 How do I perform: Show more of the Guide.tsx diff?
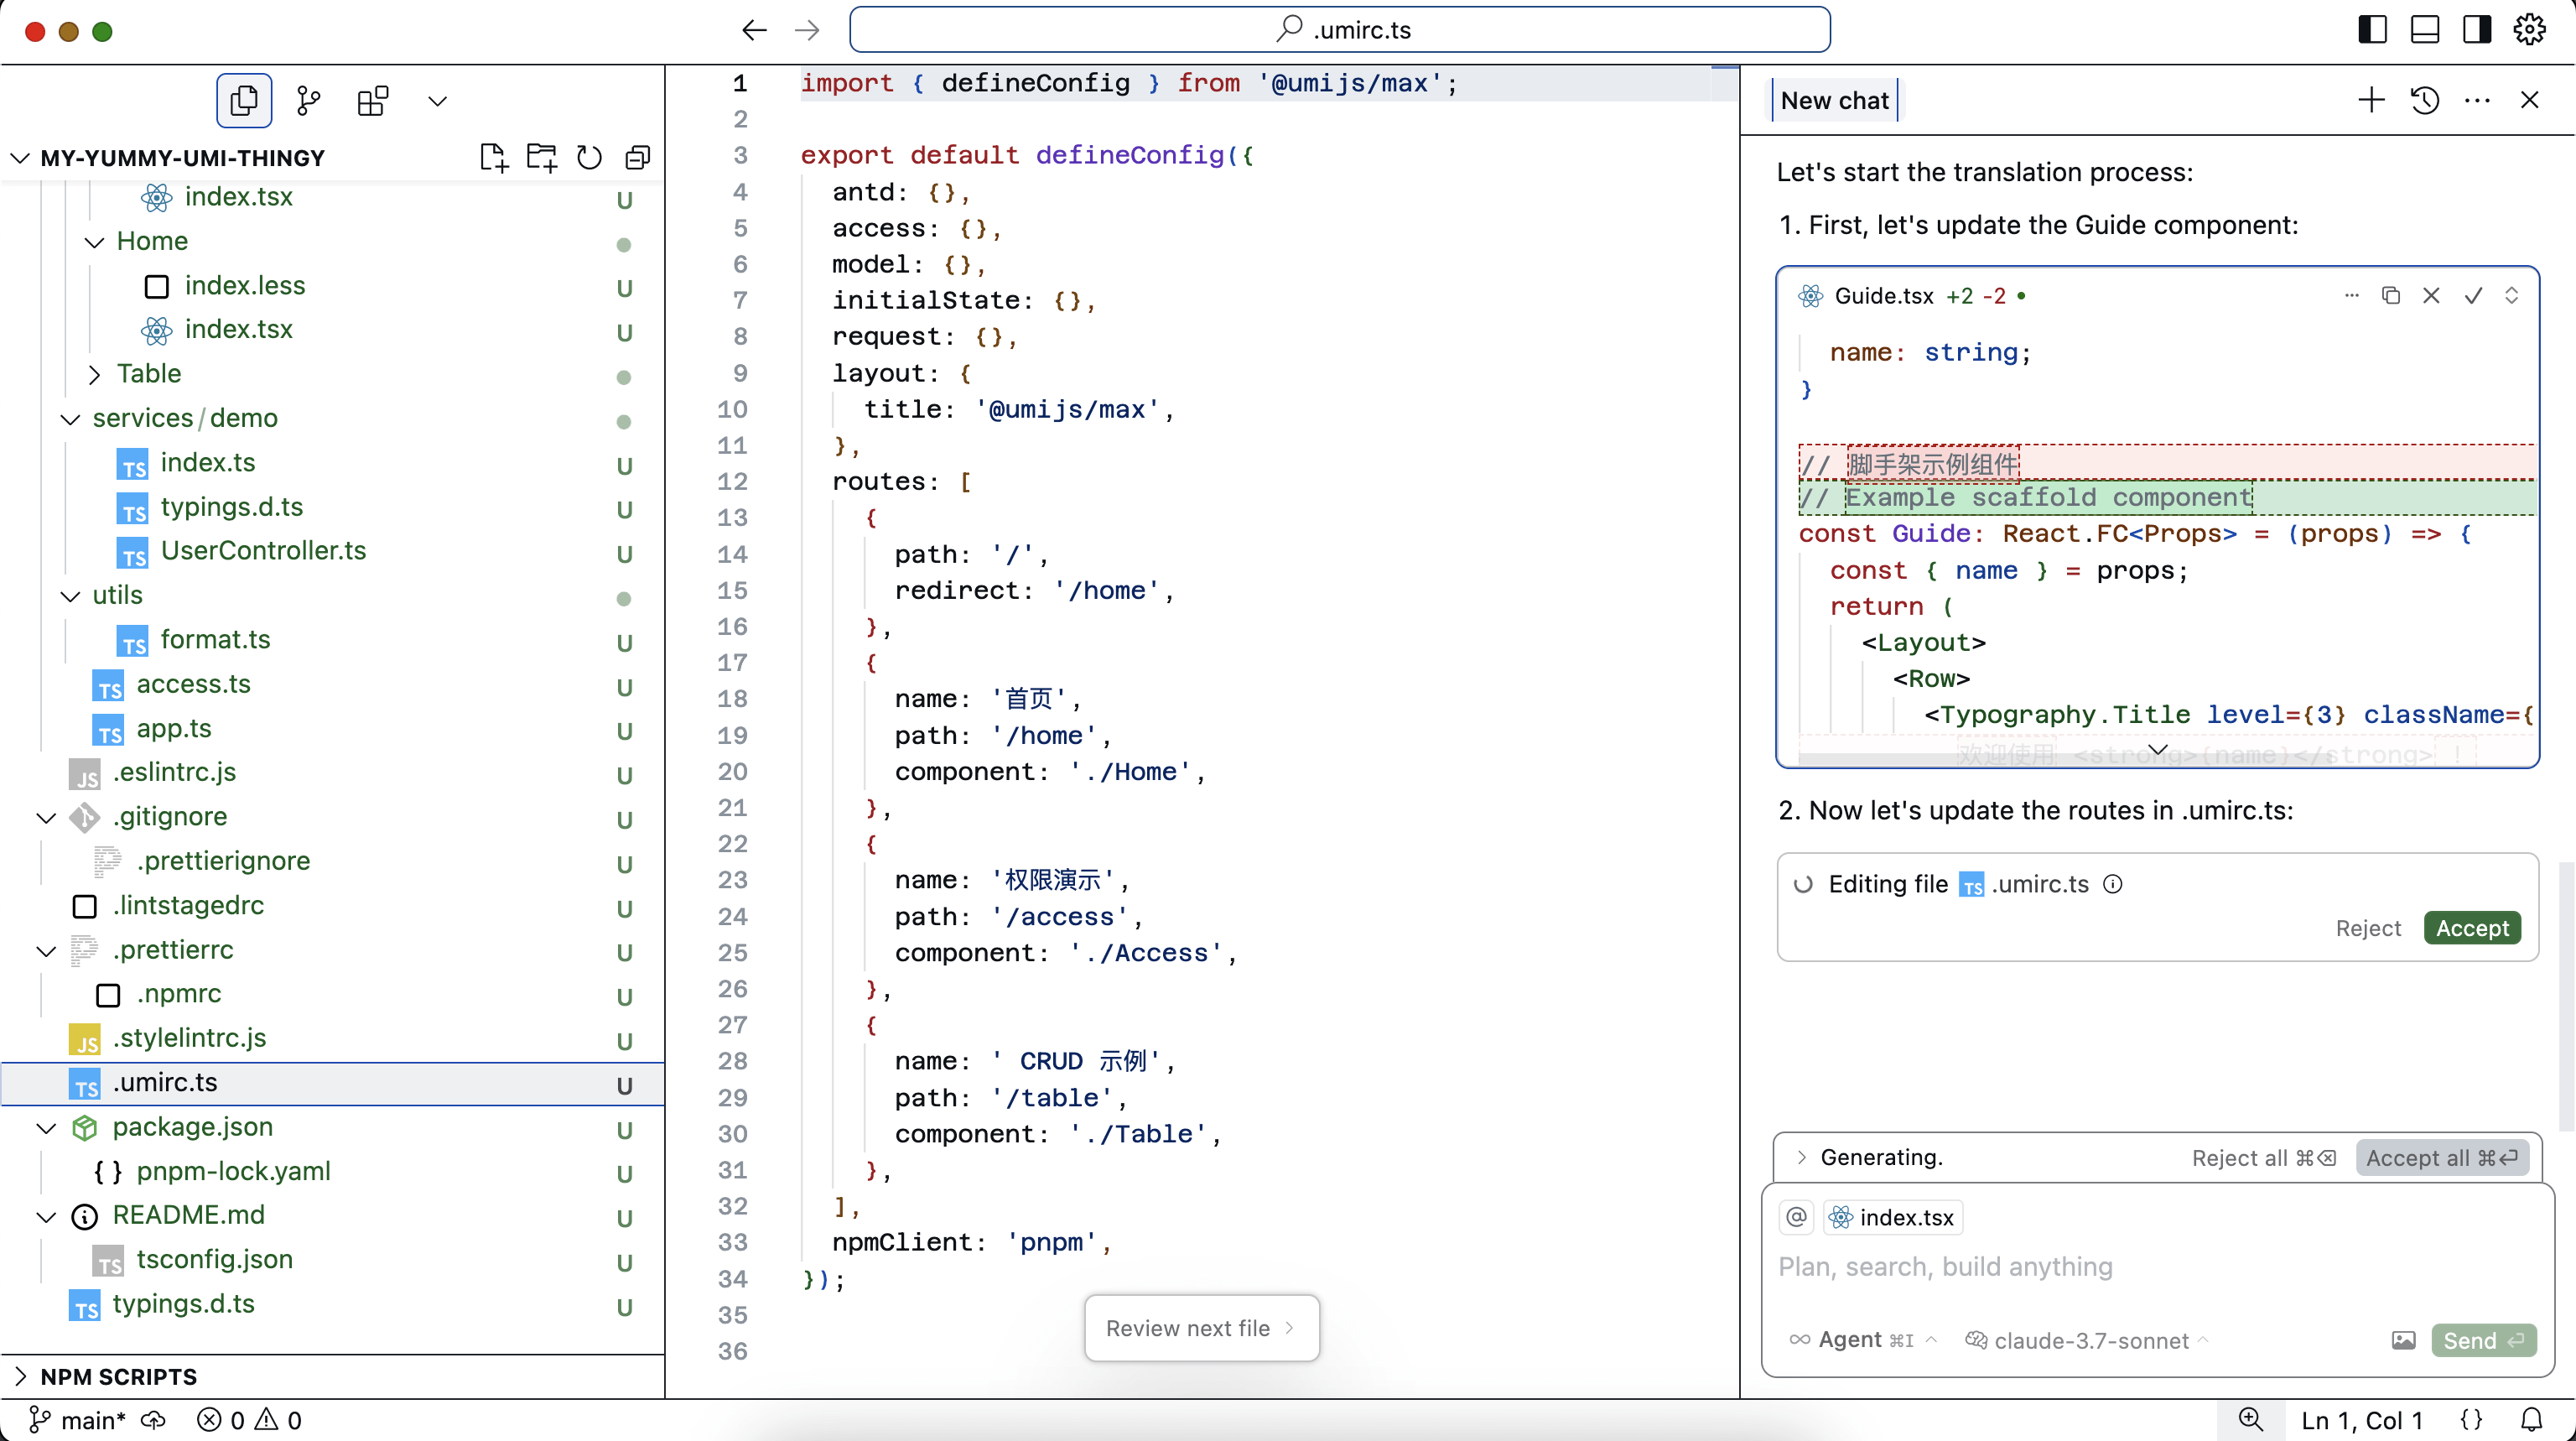point(2158,749)
